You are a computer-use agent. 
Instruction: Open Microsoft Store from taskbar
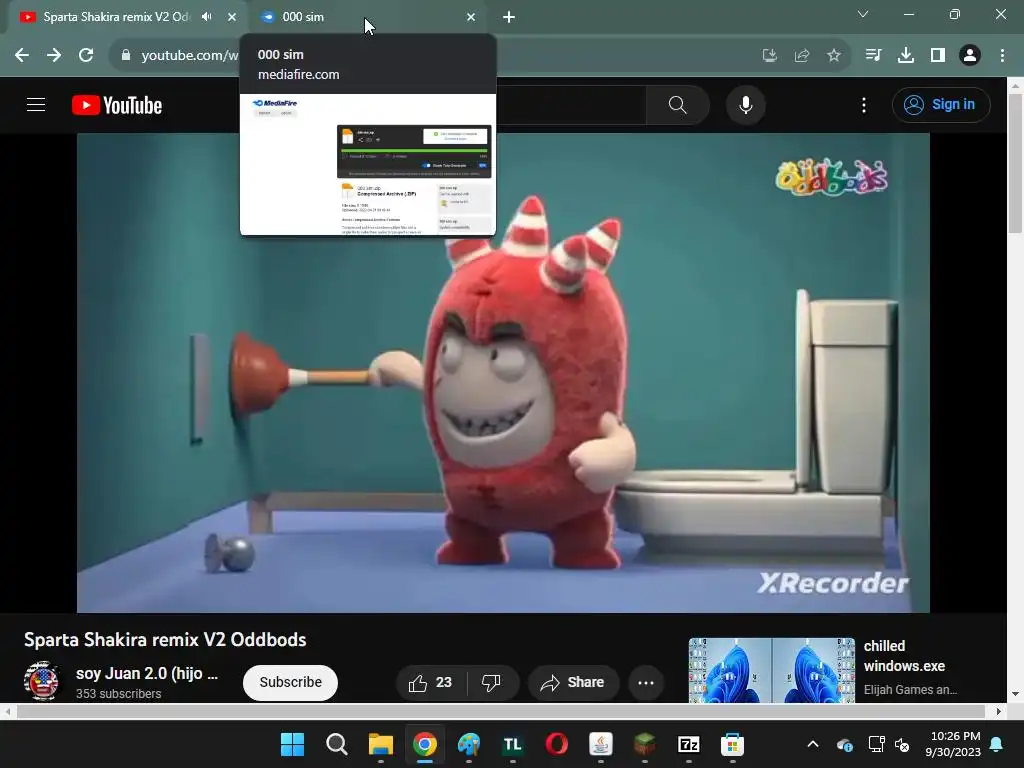[x=733, y=744]
